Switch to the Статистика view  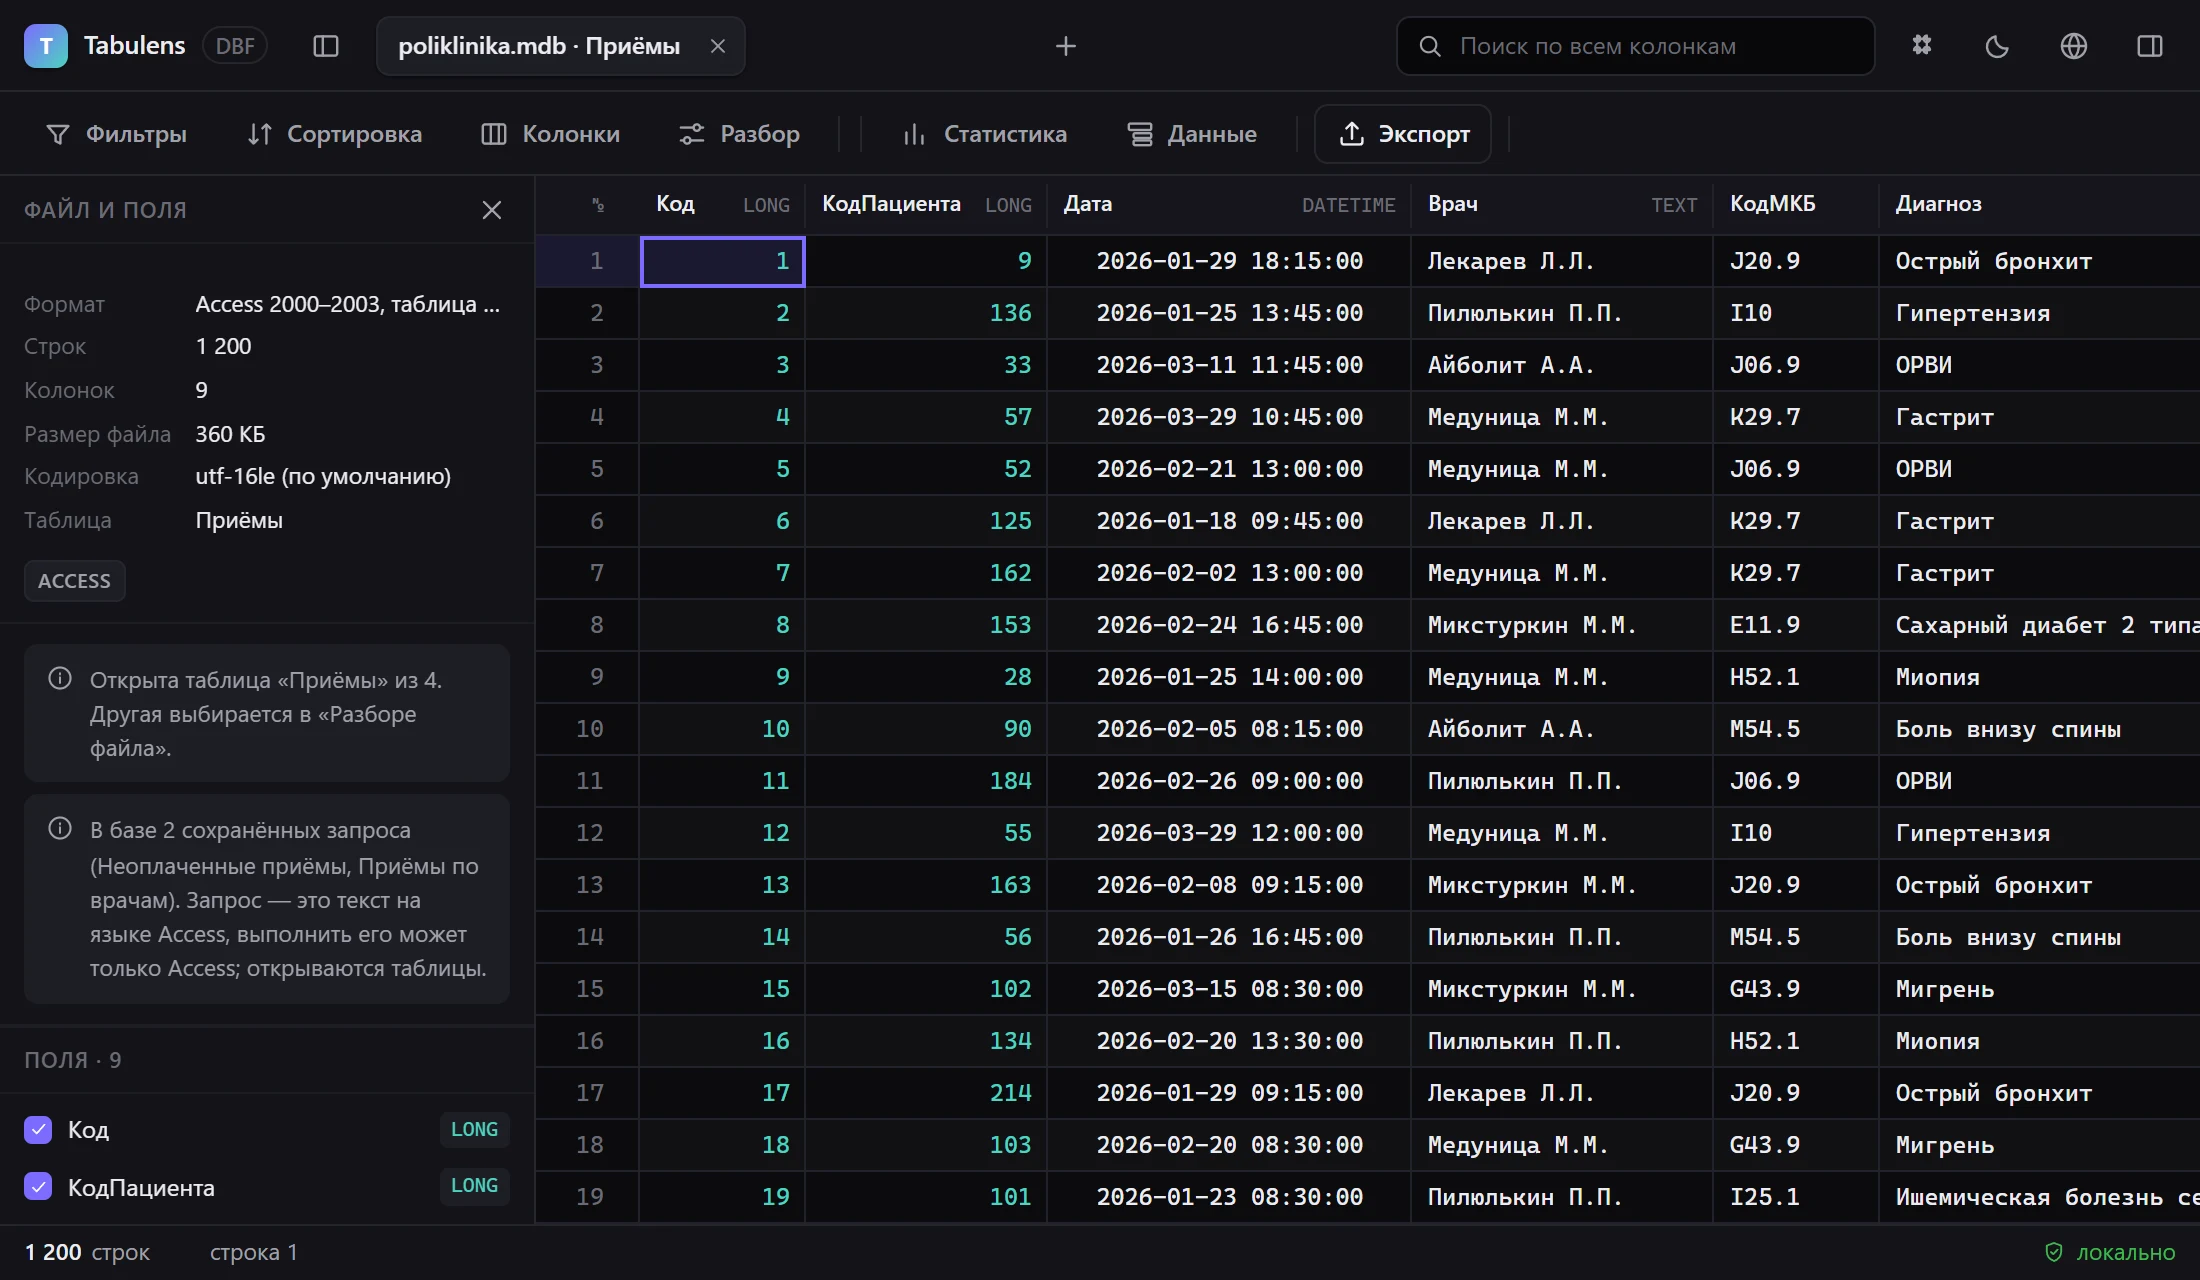coord(984,134)
